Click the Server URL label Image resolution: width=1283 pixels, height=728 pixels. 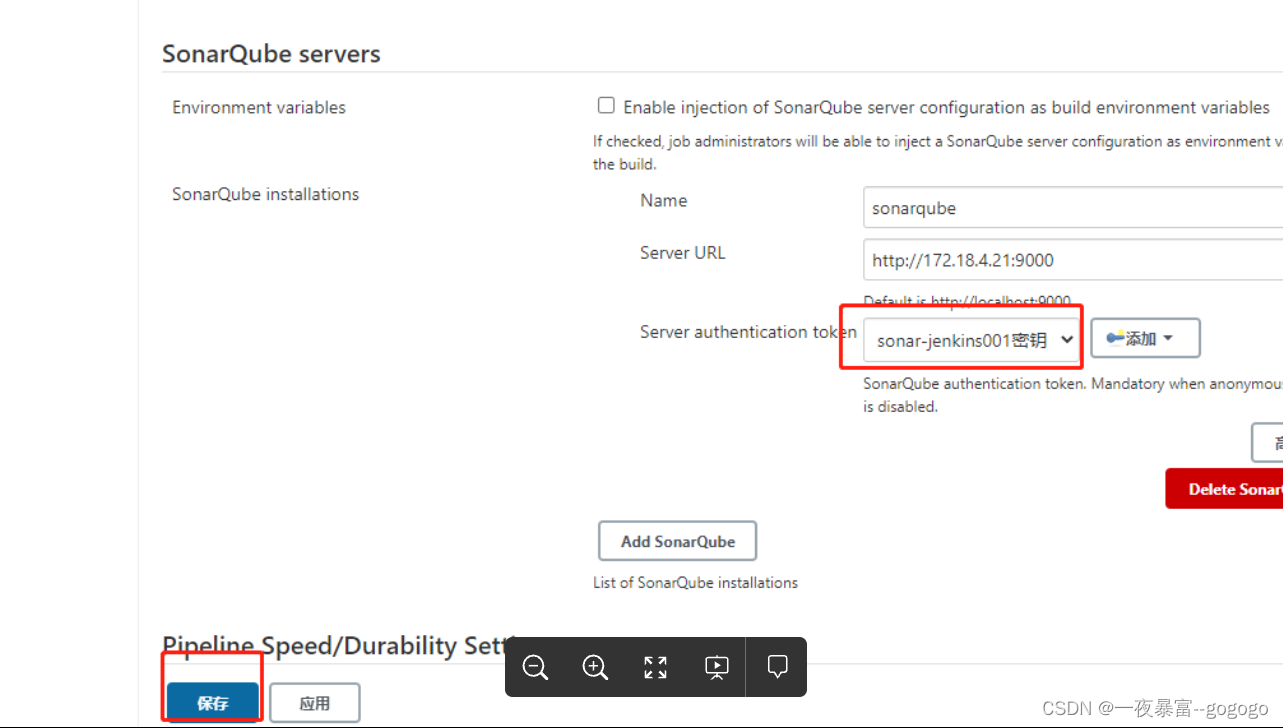[683, 253]
